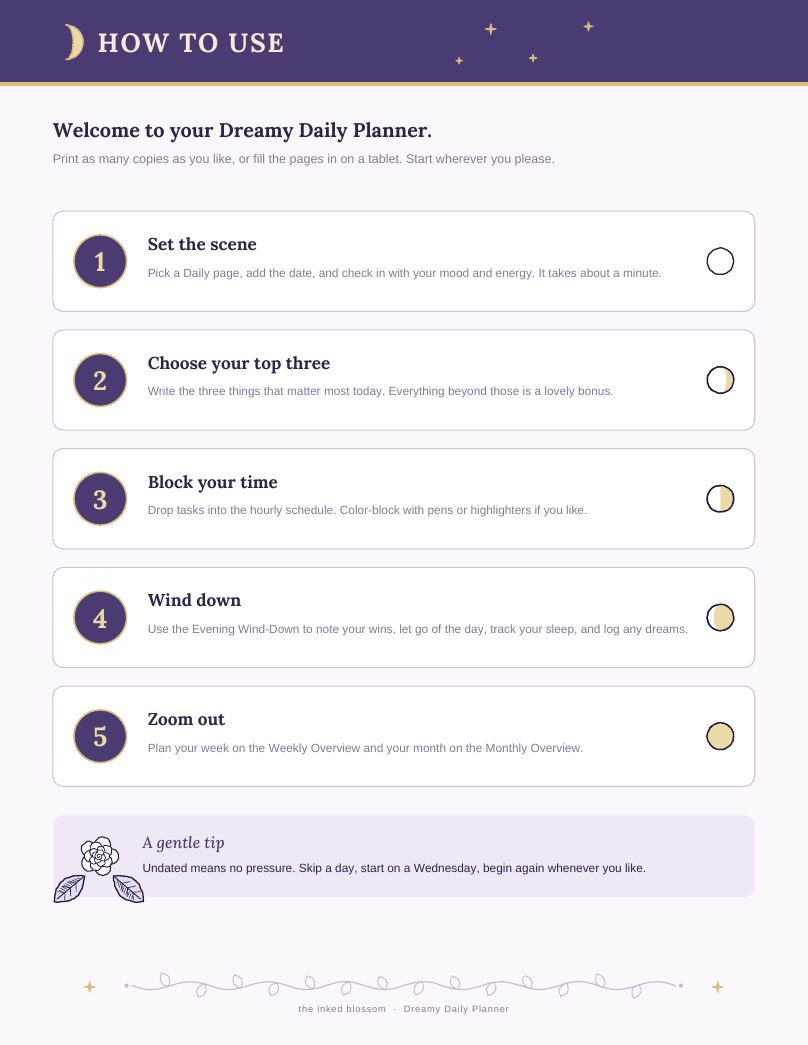This screenshot has width=808, height=1045.
Task: Click the Zoom out heading
Action: click(x=186, y=720)
